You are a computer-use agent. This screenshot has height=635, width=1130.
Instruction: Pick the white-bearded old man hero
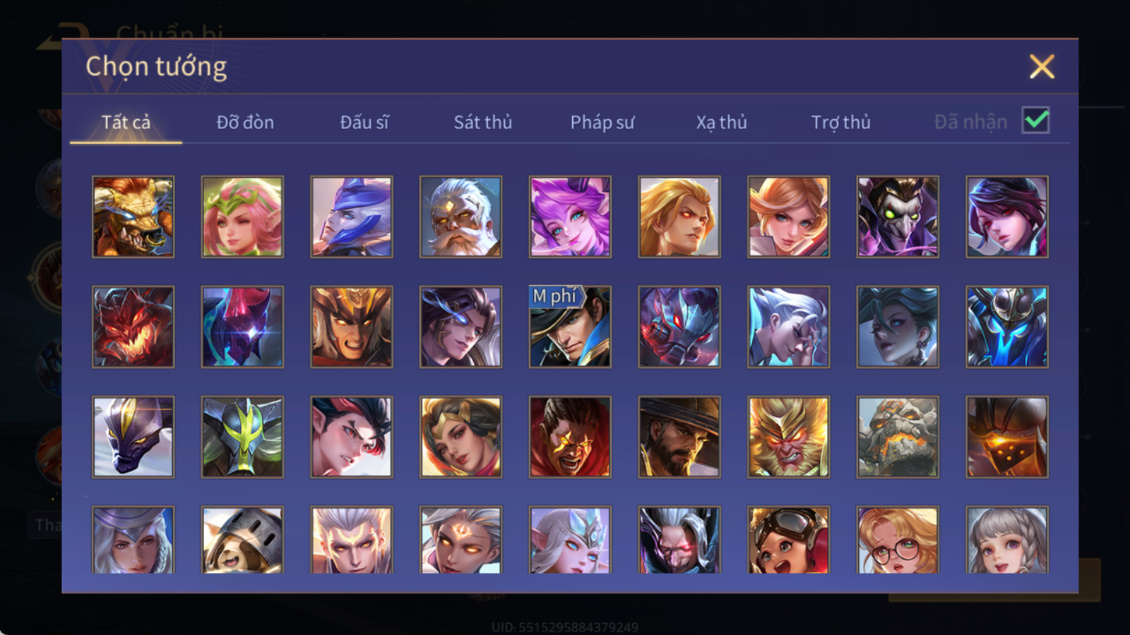(461, 217)
